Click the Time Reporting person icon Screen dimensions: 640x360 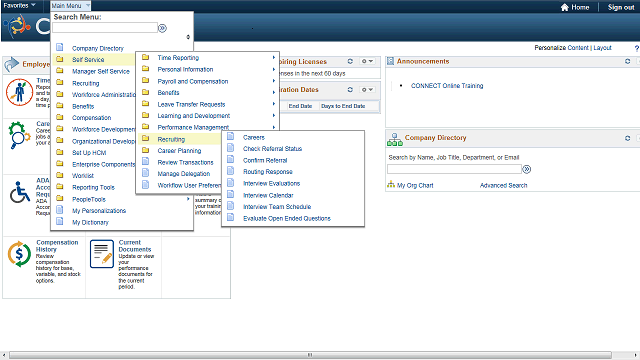coord(19,92)
